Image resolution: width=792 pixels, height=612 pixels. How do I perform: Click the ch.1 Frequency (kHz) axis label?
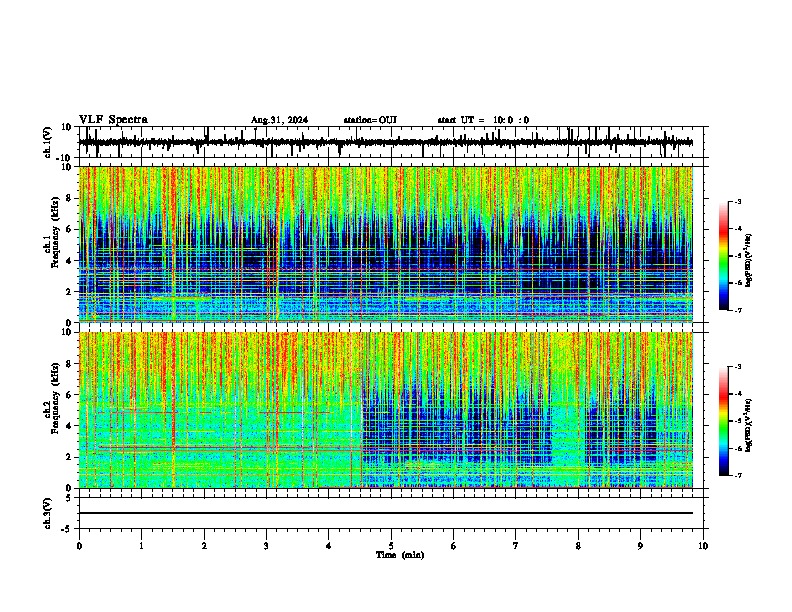point(51,232)
